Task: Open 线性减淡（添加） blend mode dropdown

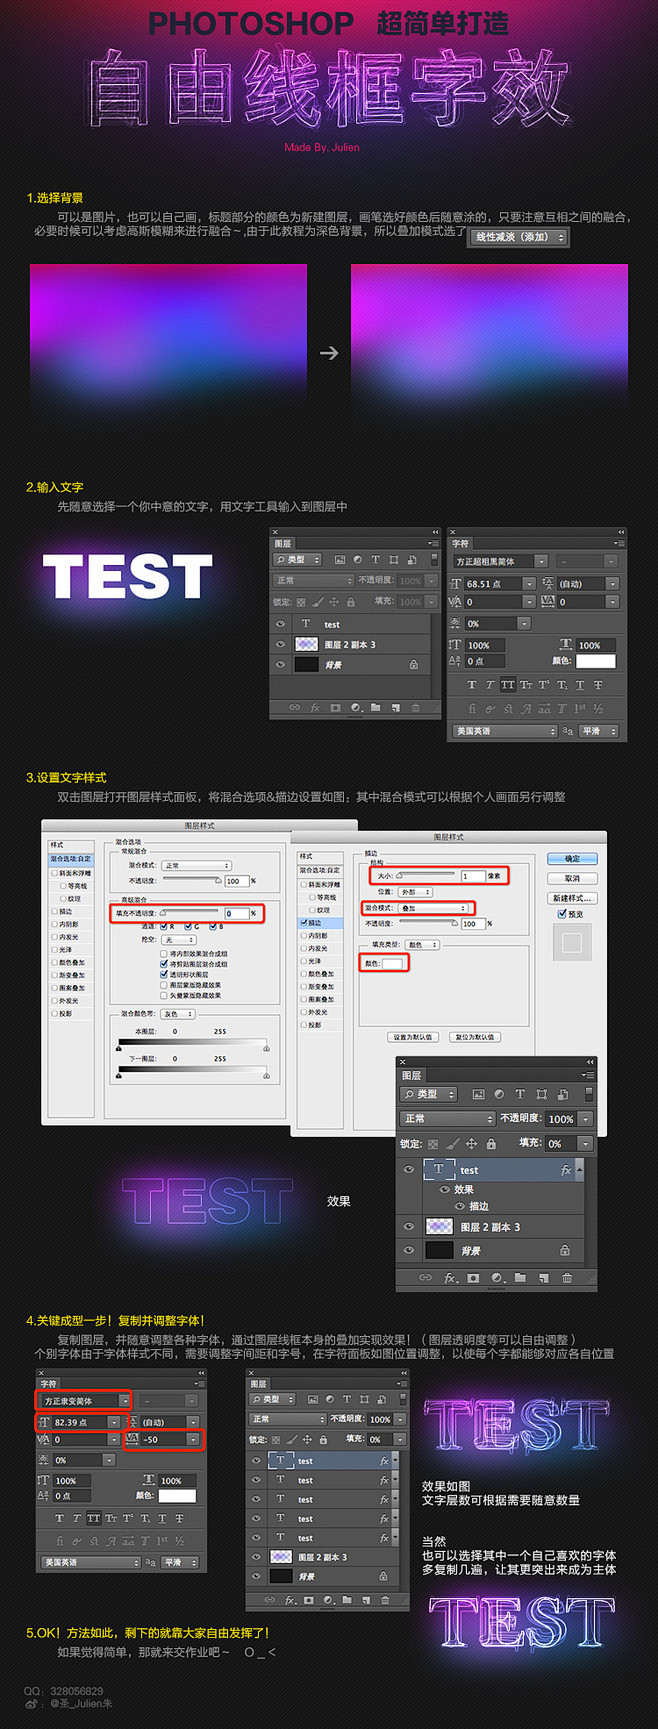Action: [518, 237]
